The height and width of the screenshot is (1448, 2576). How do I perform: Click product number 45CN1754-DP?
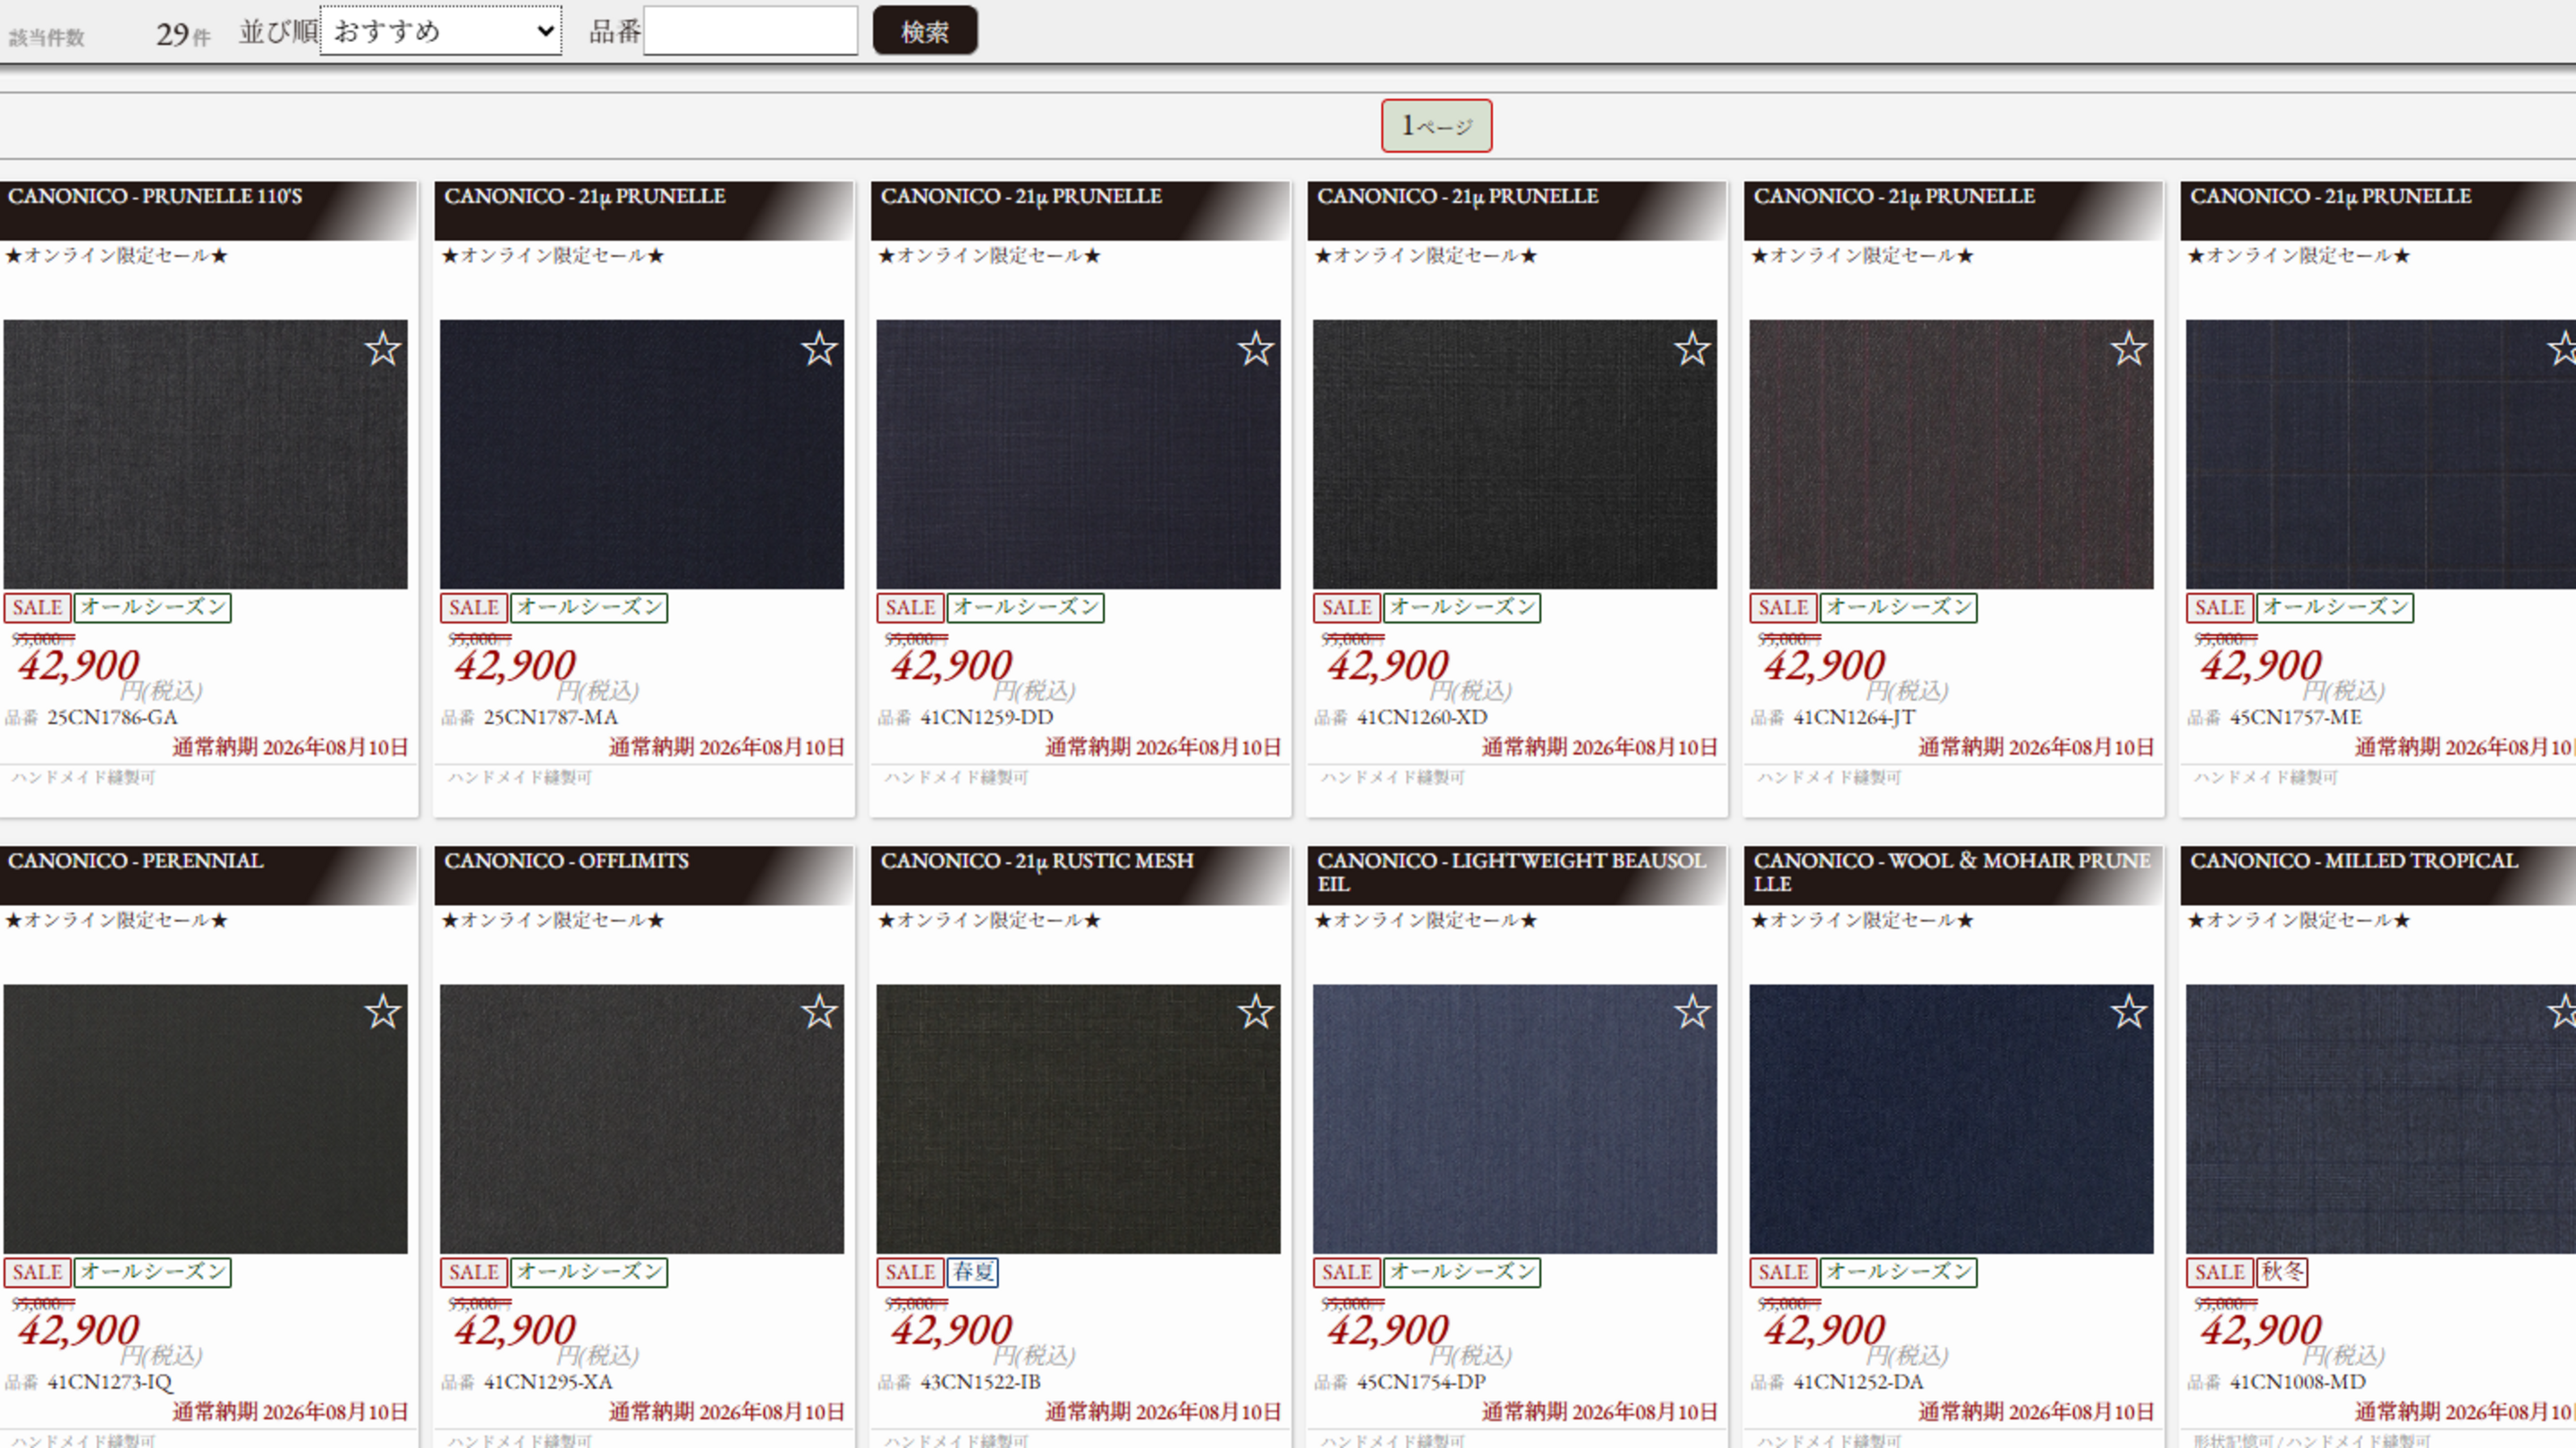pos(1421,1382)
